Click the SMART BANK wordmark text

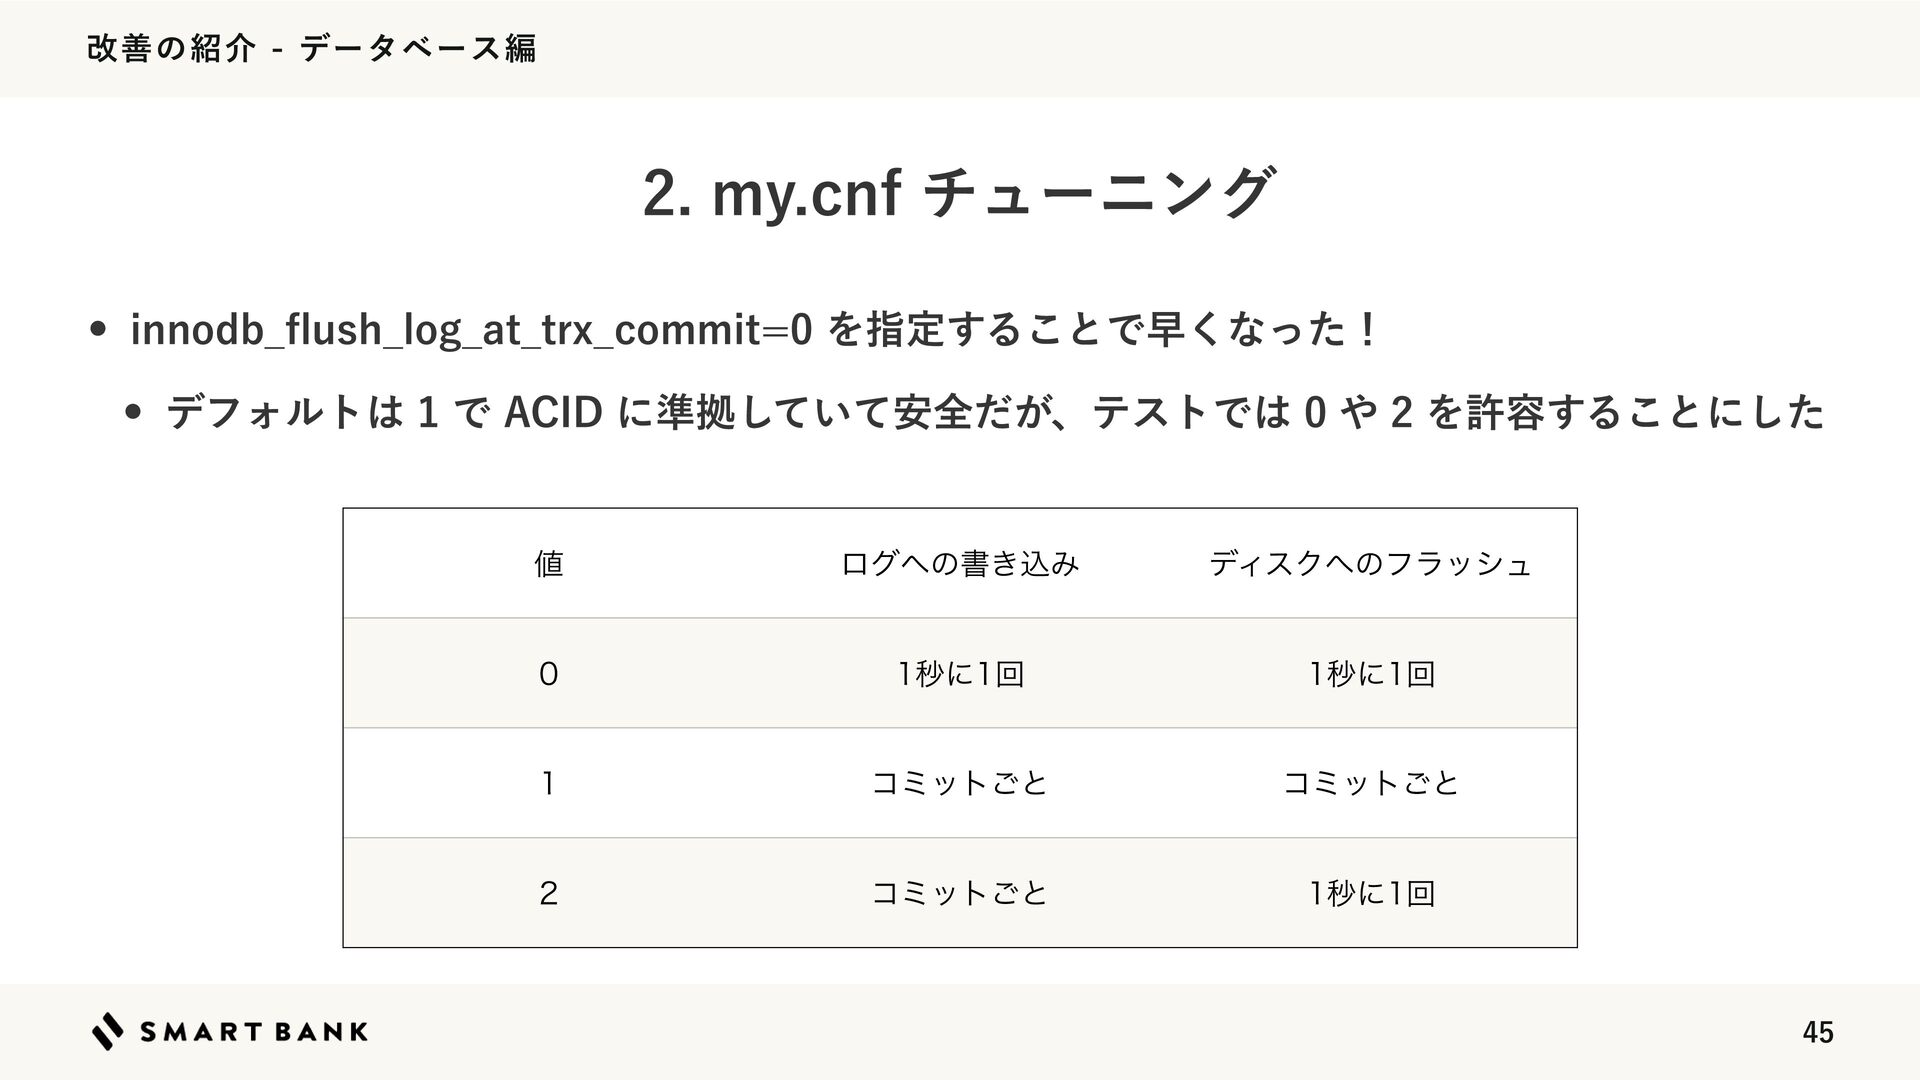point(254,1032)
